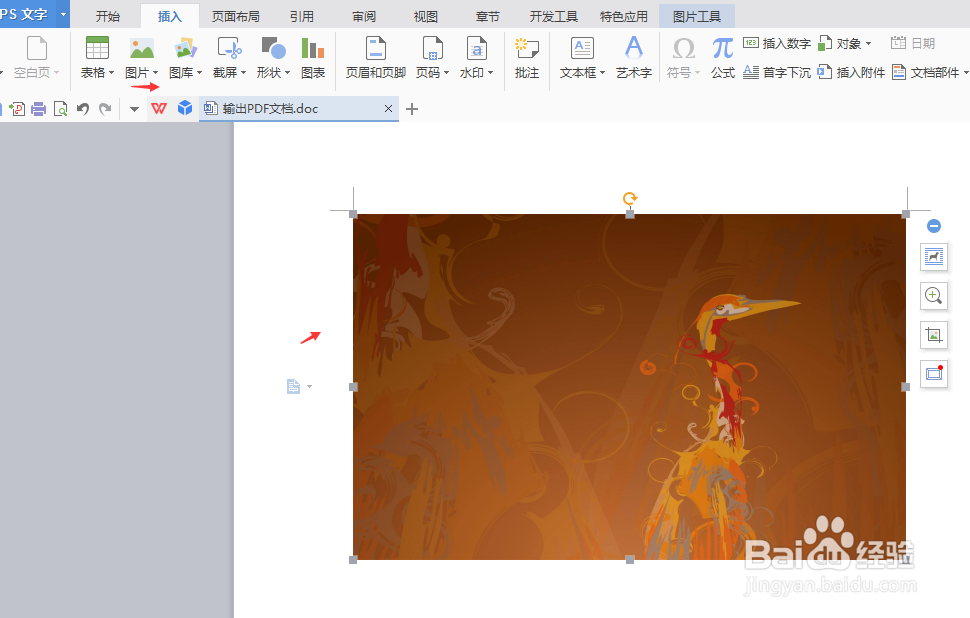Click the red WPS W icon

tap(159, 109)
